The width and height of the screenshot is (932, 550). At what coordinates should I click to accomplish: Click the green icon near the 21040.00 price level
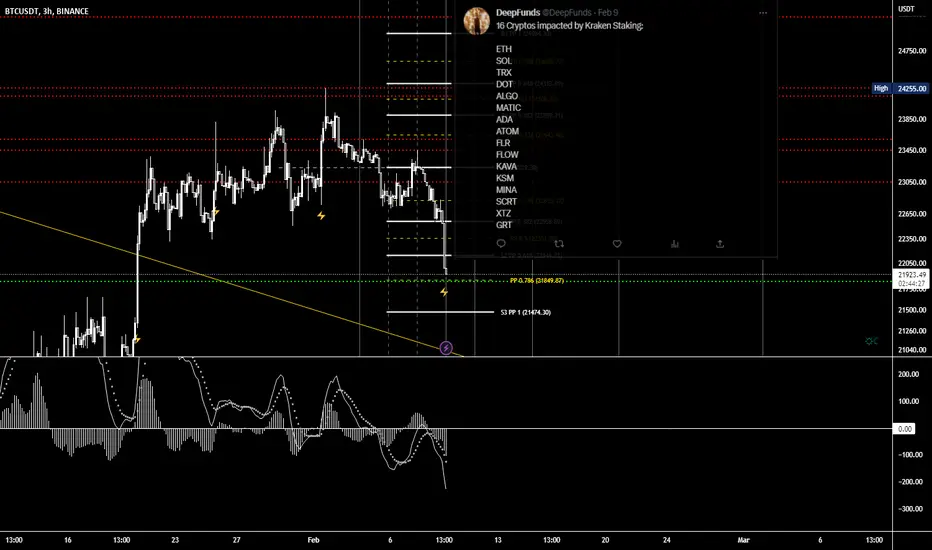pyautogui.click(x=871, y=341)
